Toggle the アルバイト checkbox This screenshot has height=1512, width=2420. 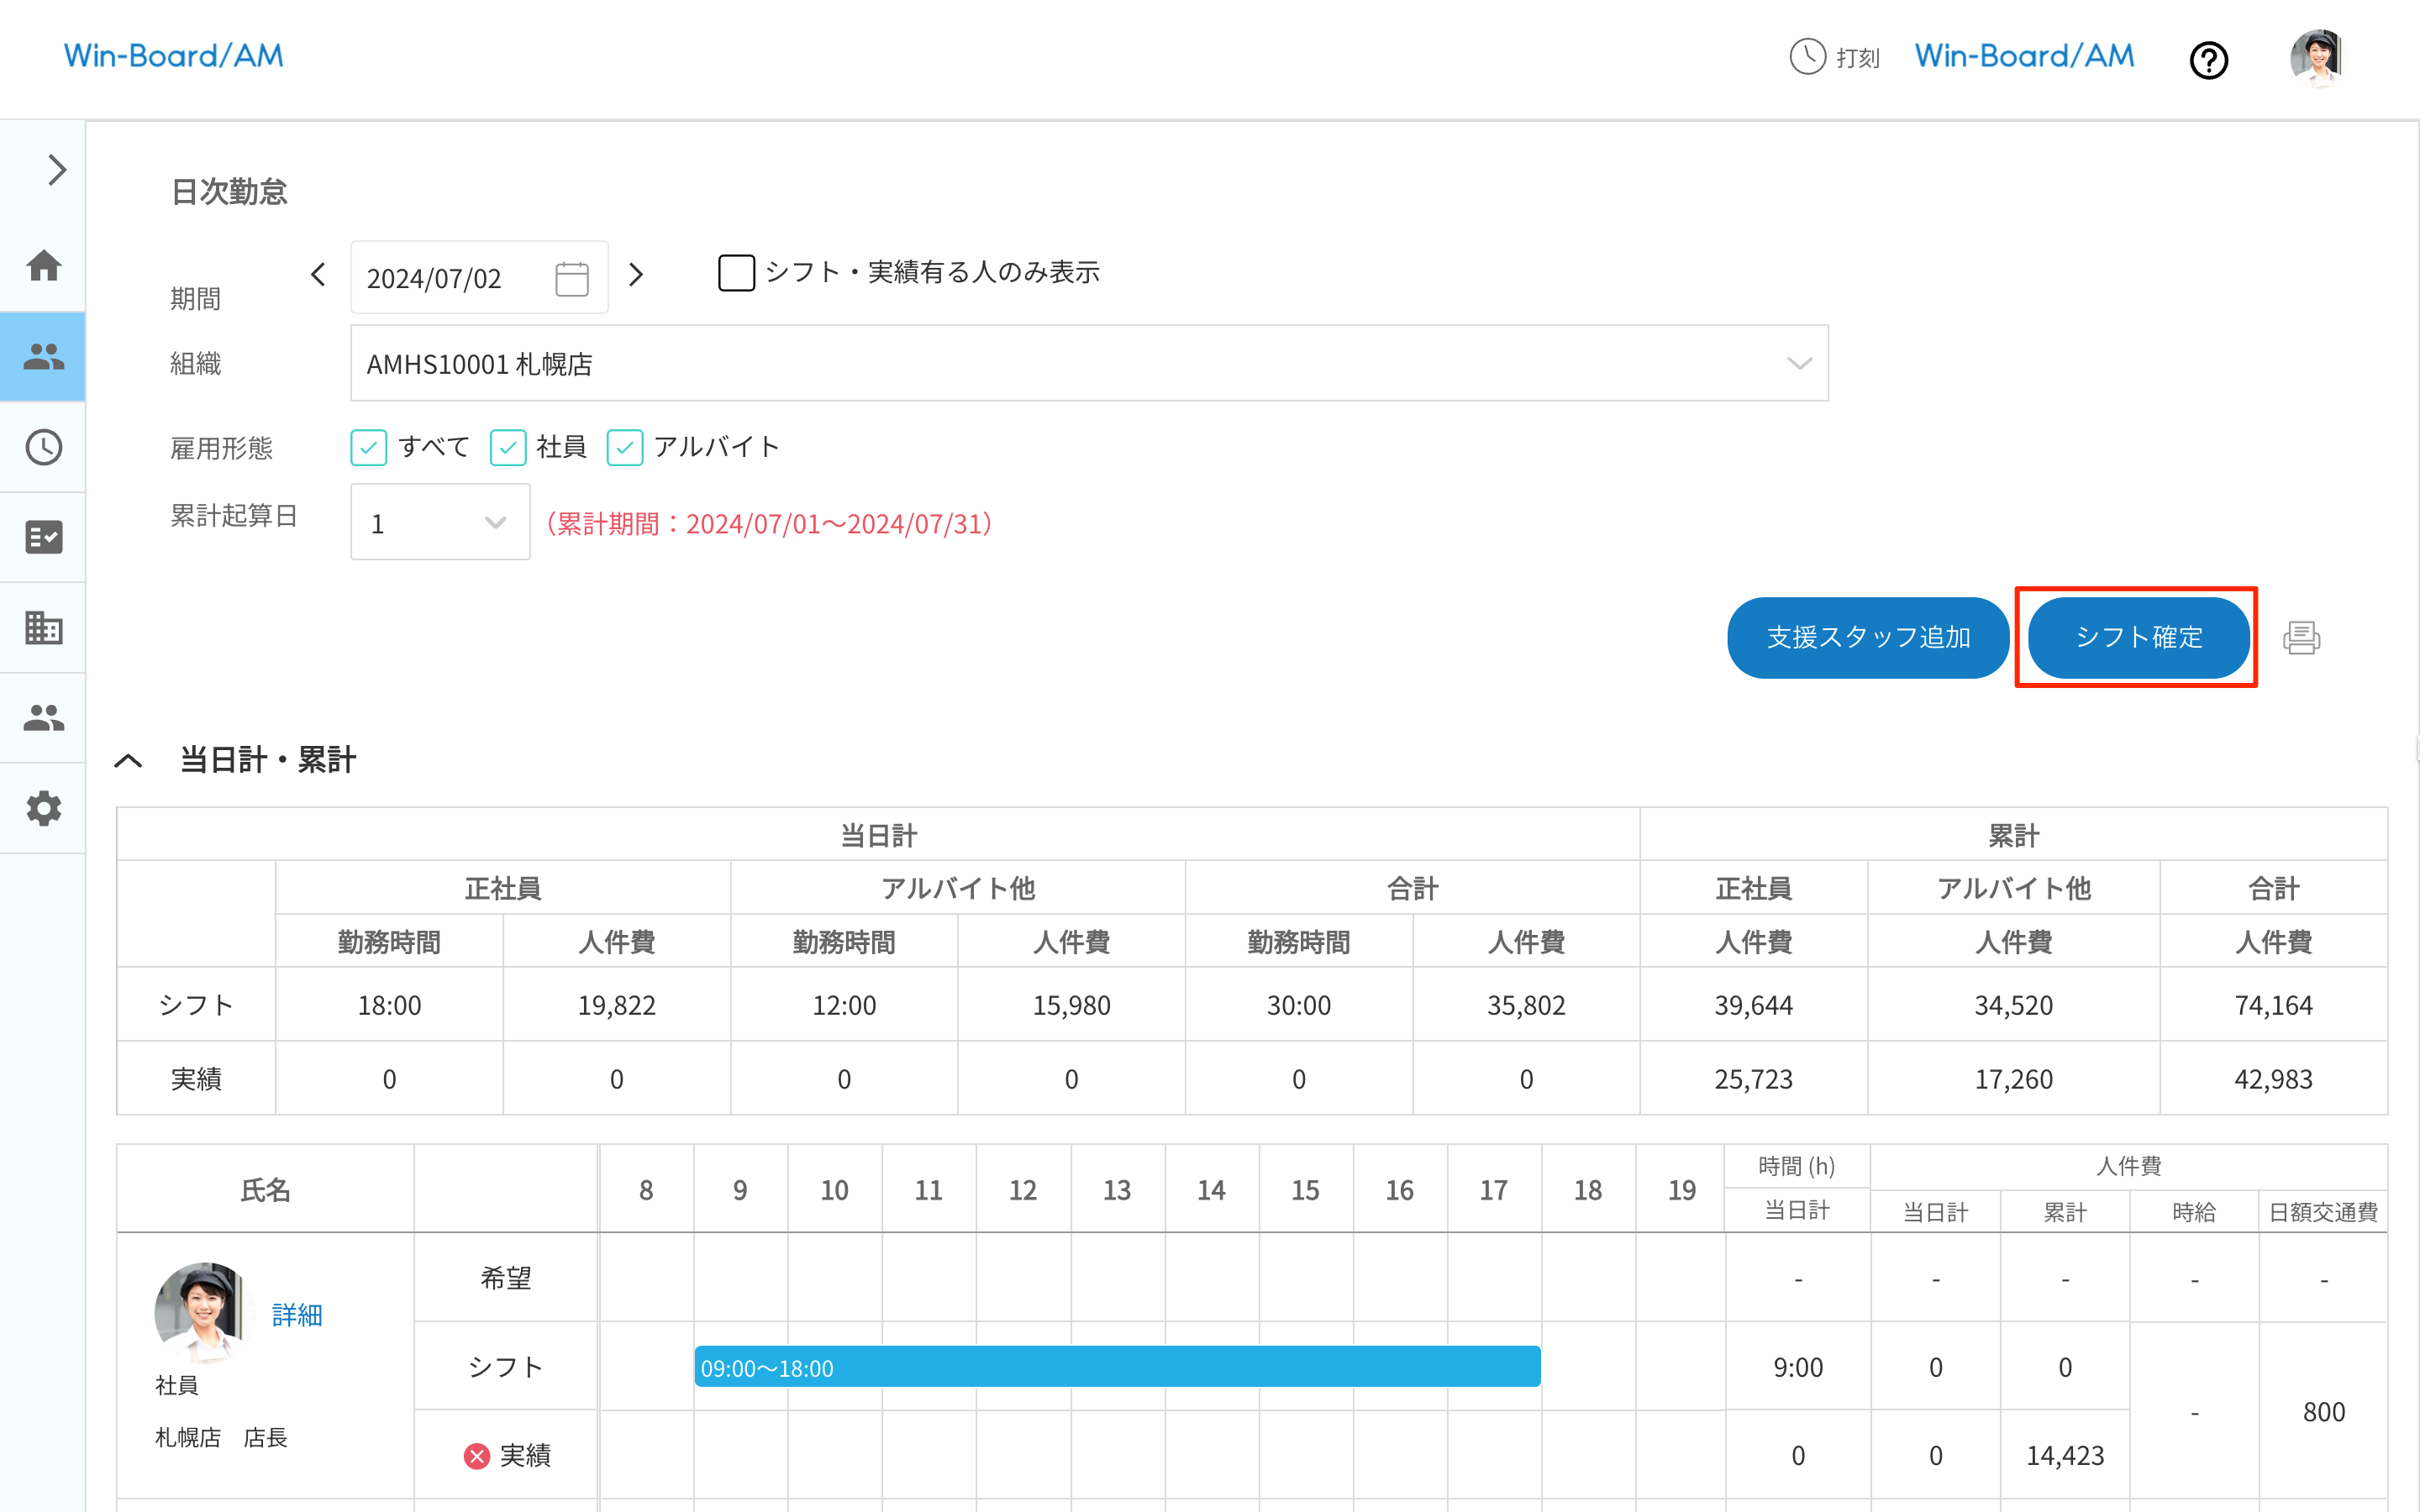click(625, 447)
